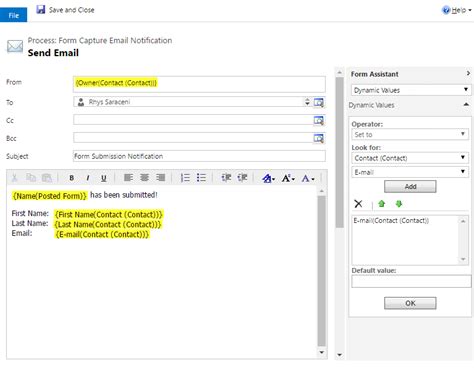Viewport: 474px width, 376px height.
Task: Open lookup for the To field
Action: [319, 102]
